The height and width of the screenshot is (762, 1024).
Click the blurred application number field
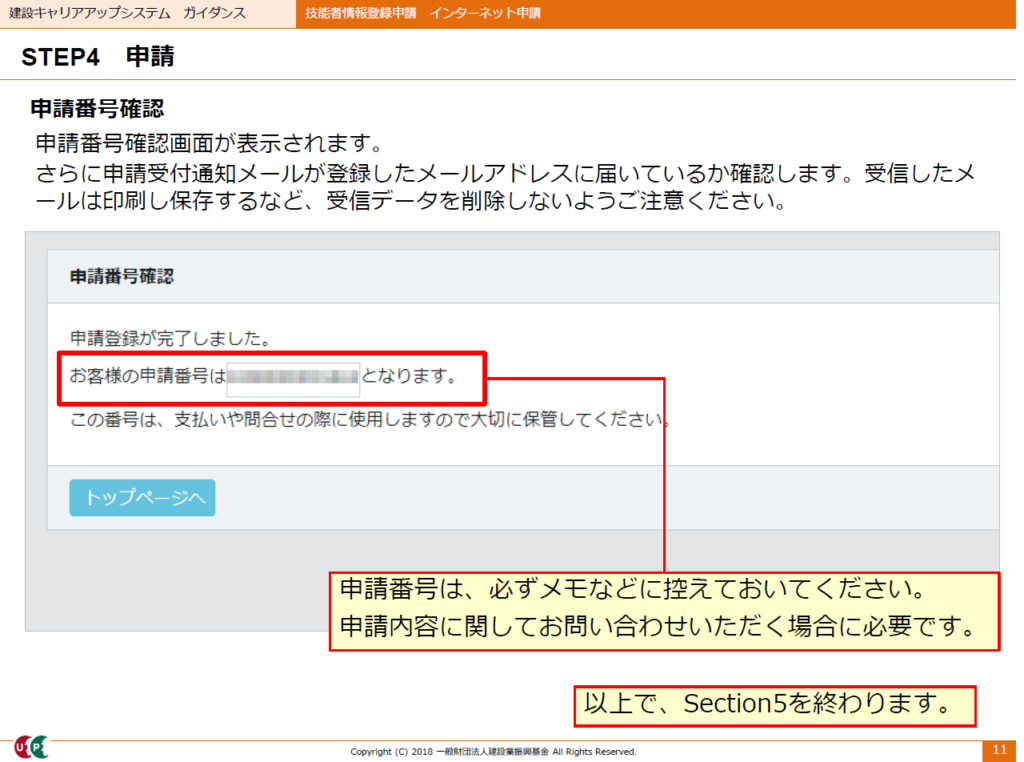[x=292, y=378]
